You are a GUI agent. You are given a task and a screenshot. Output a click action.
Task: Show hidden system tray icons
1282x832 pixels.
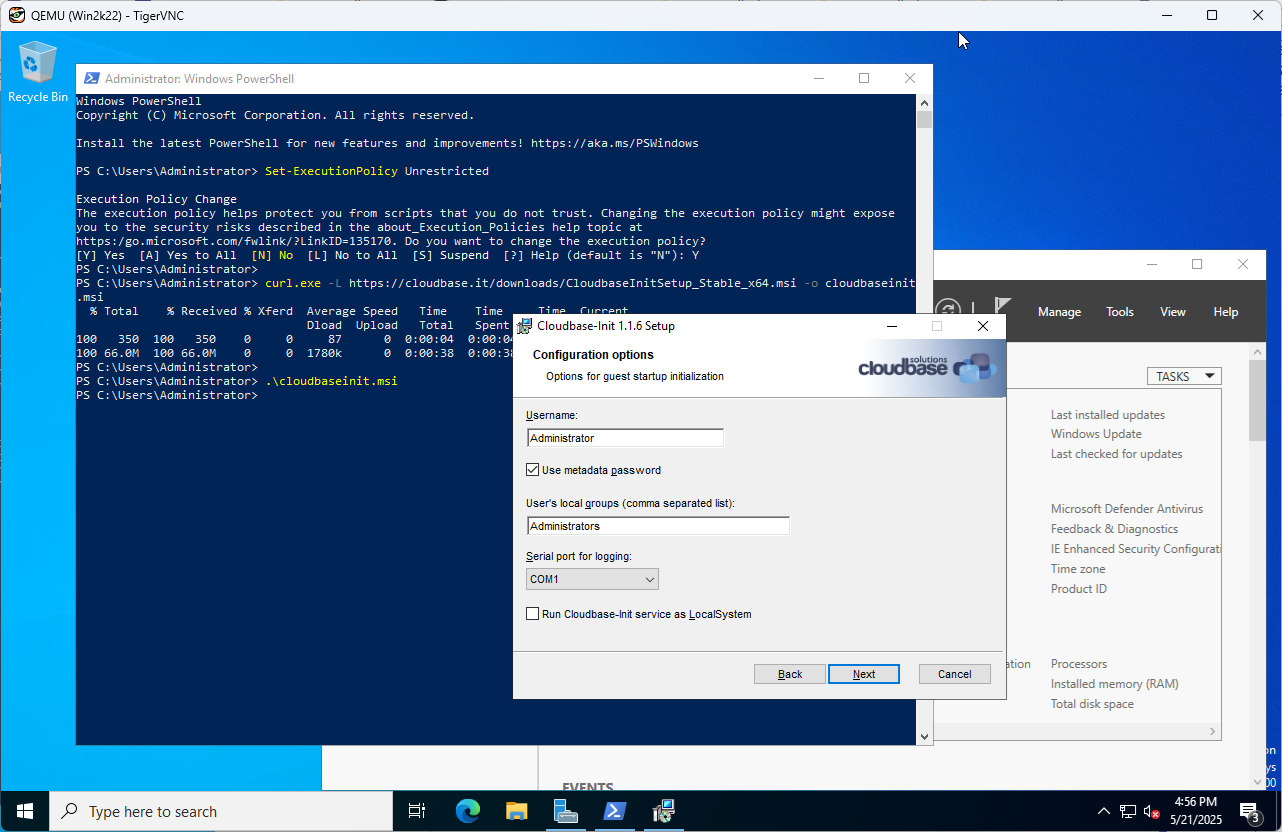click(1104, 811)
